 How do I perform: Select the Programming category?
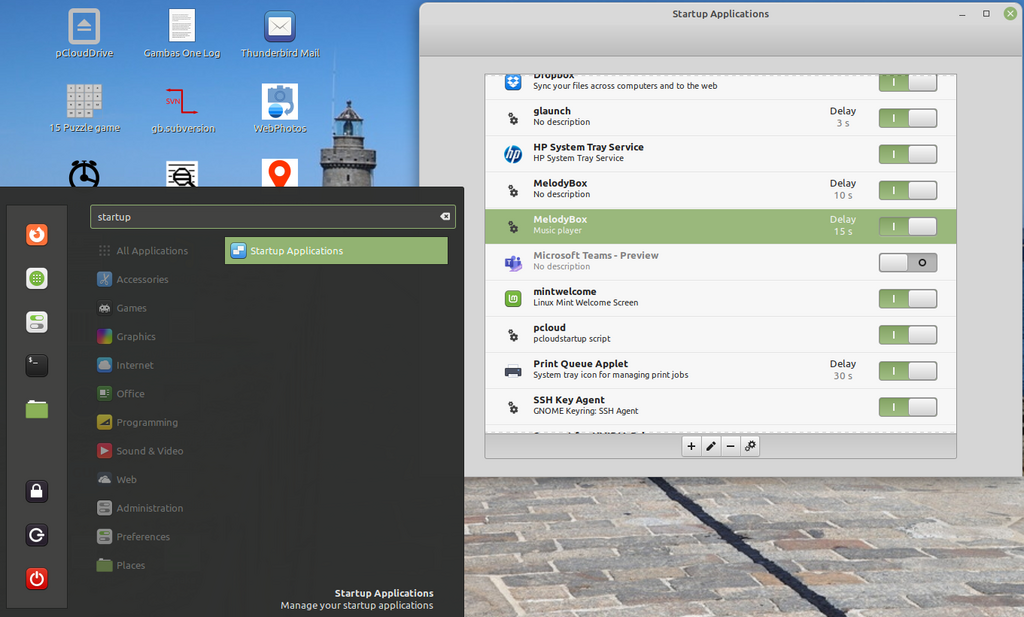[x=138, y=422]
